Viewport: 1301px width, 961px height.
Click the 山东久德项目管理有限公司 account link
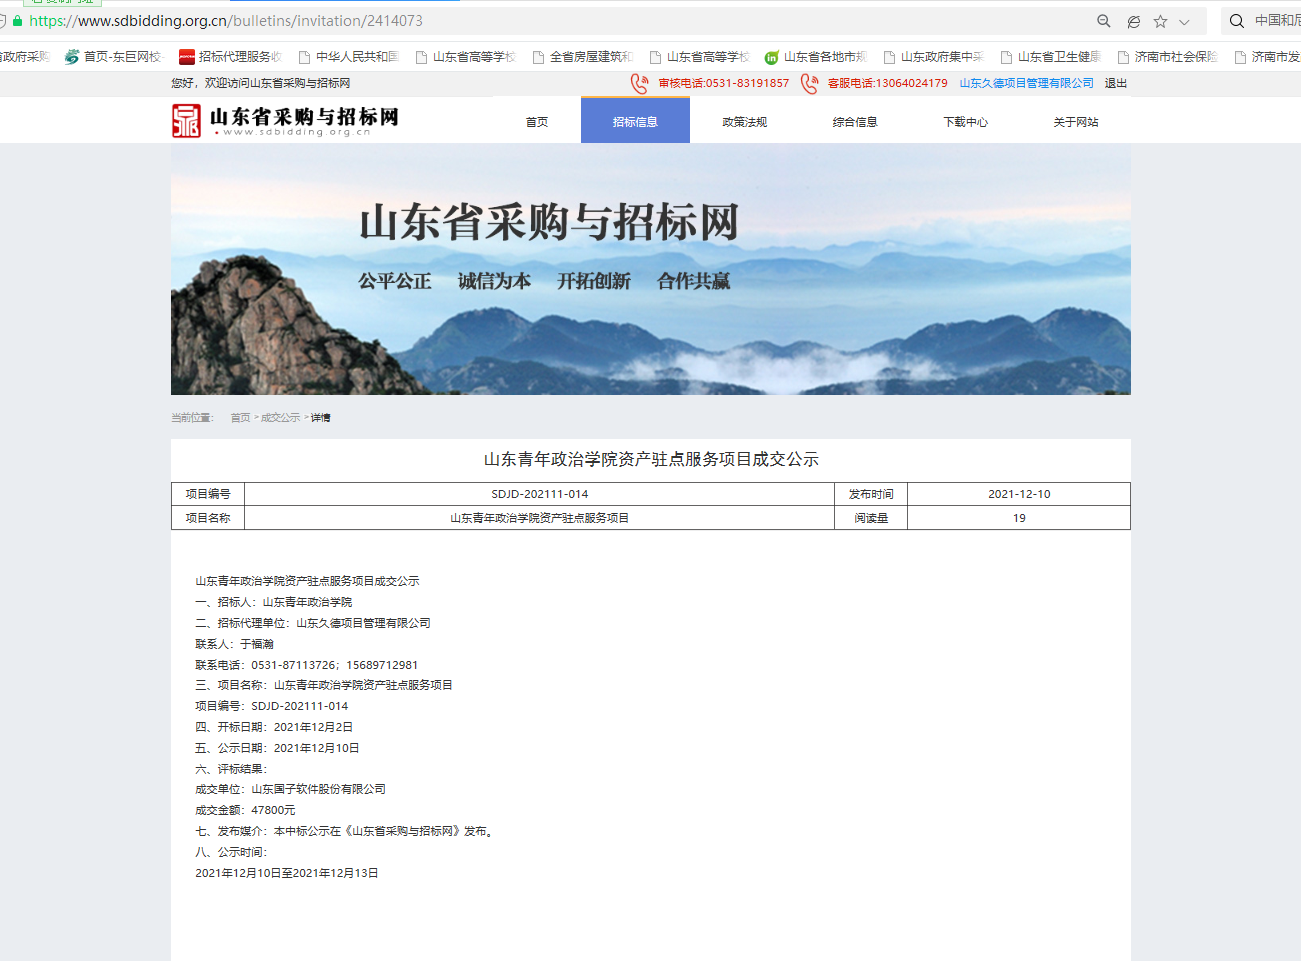tap(1026, 83)
